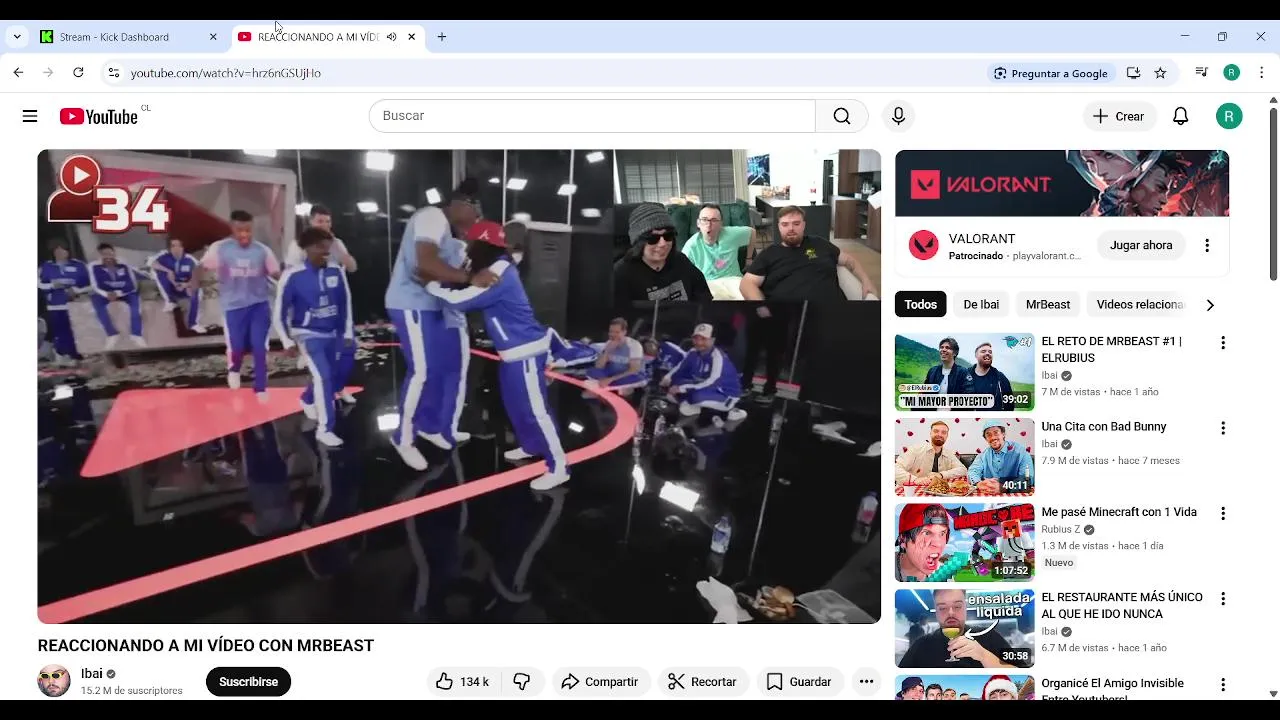
Task: Click the Valorant advertiser round logo
Action: pyautogui.click(x=923, y=245)
